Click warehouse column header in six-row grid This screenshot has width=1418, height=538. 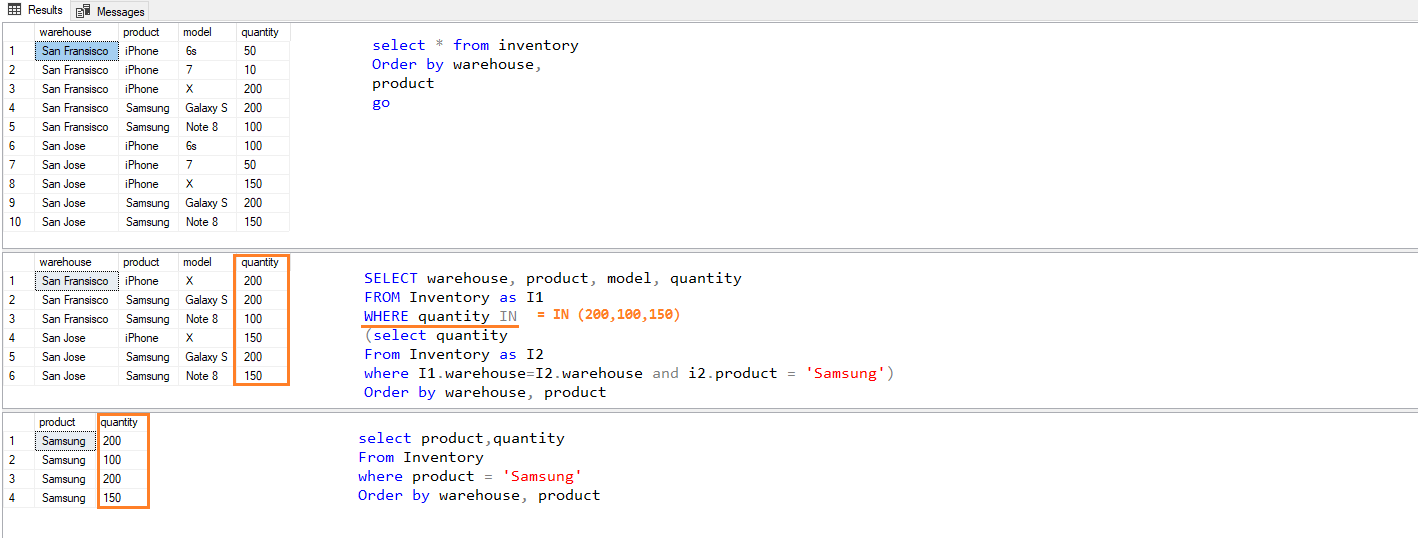pos(77,262)
